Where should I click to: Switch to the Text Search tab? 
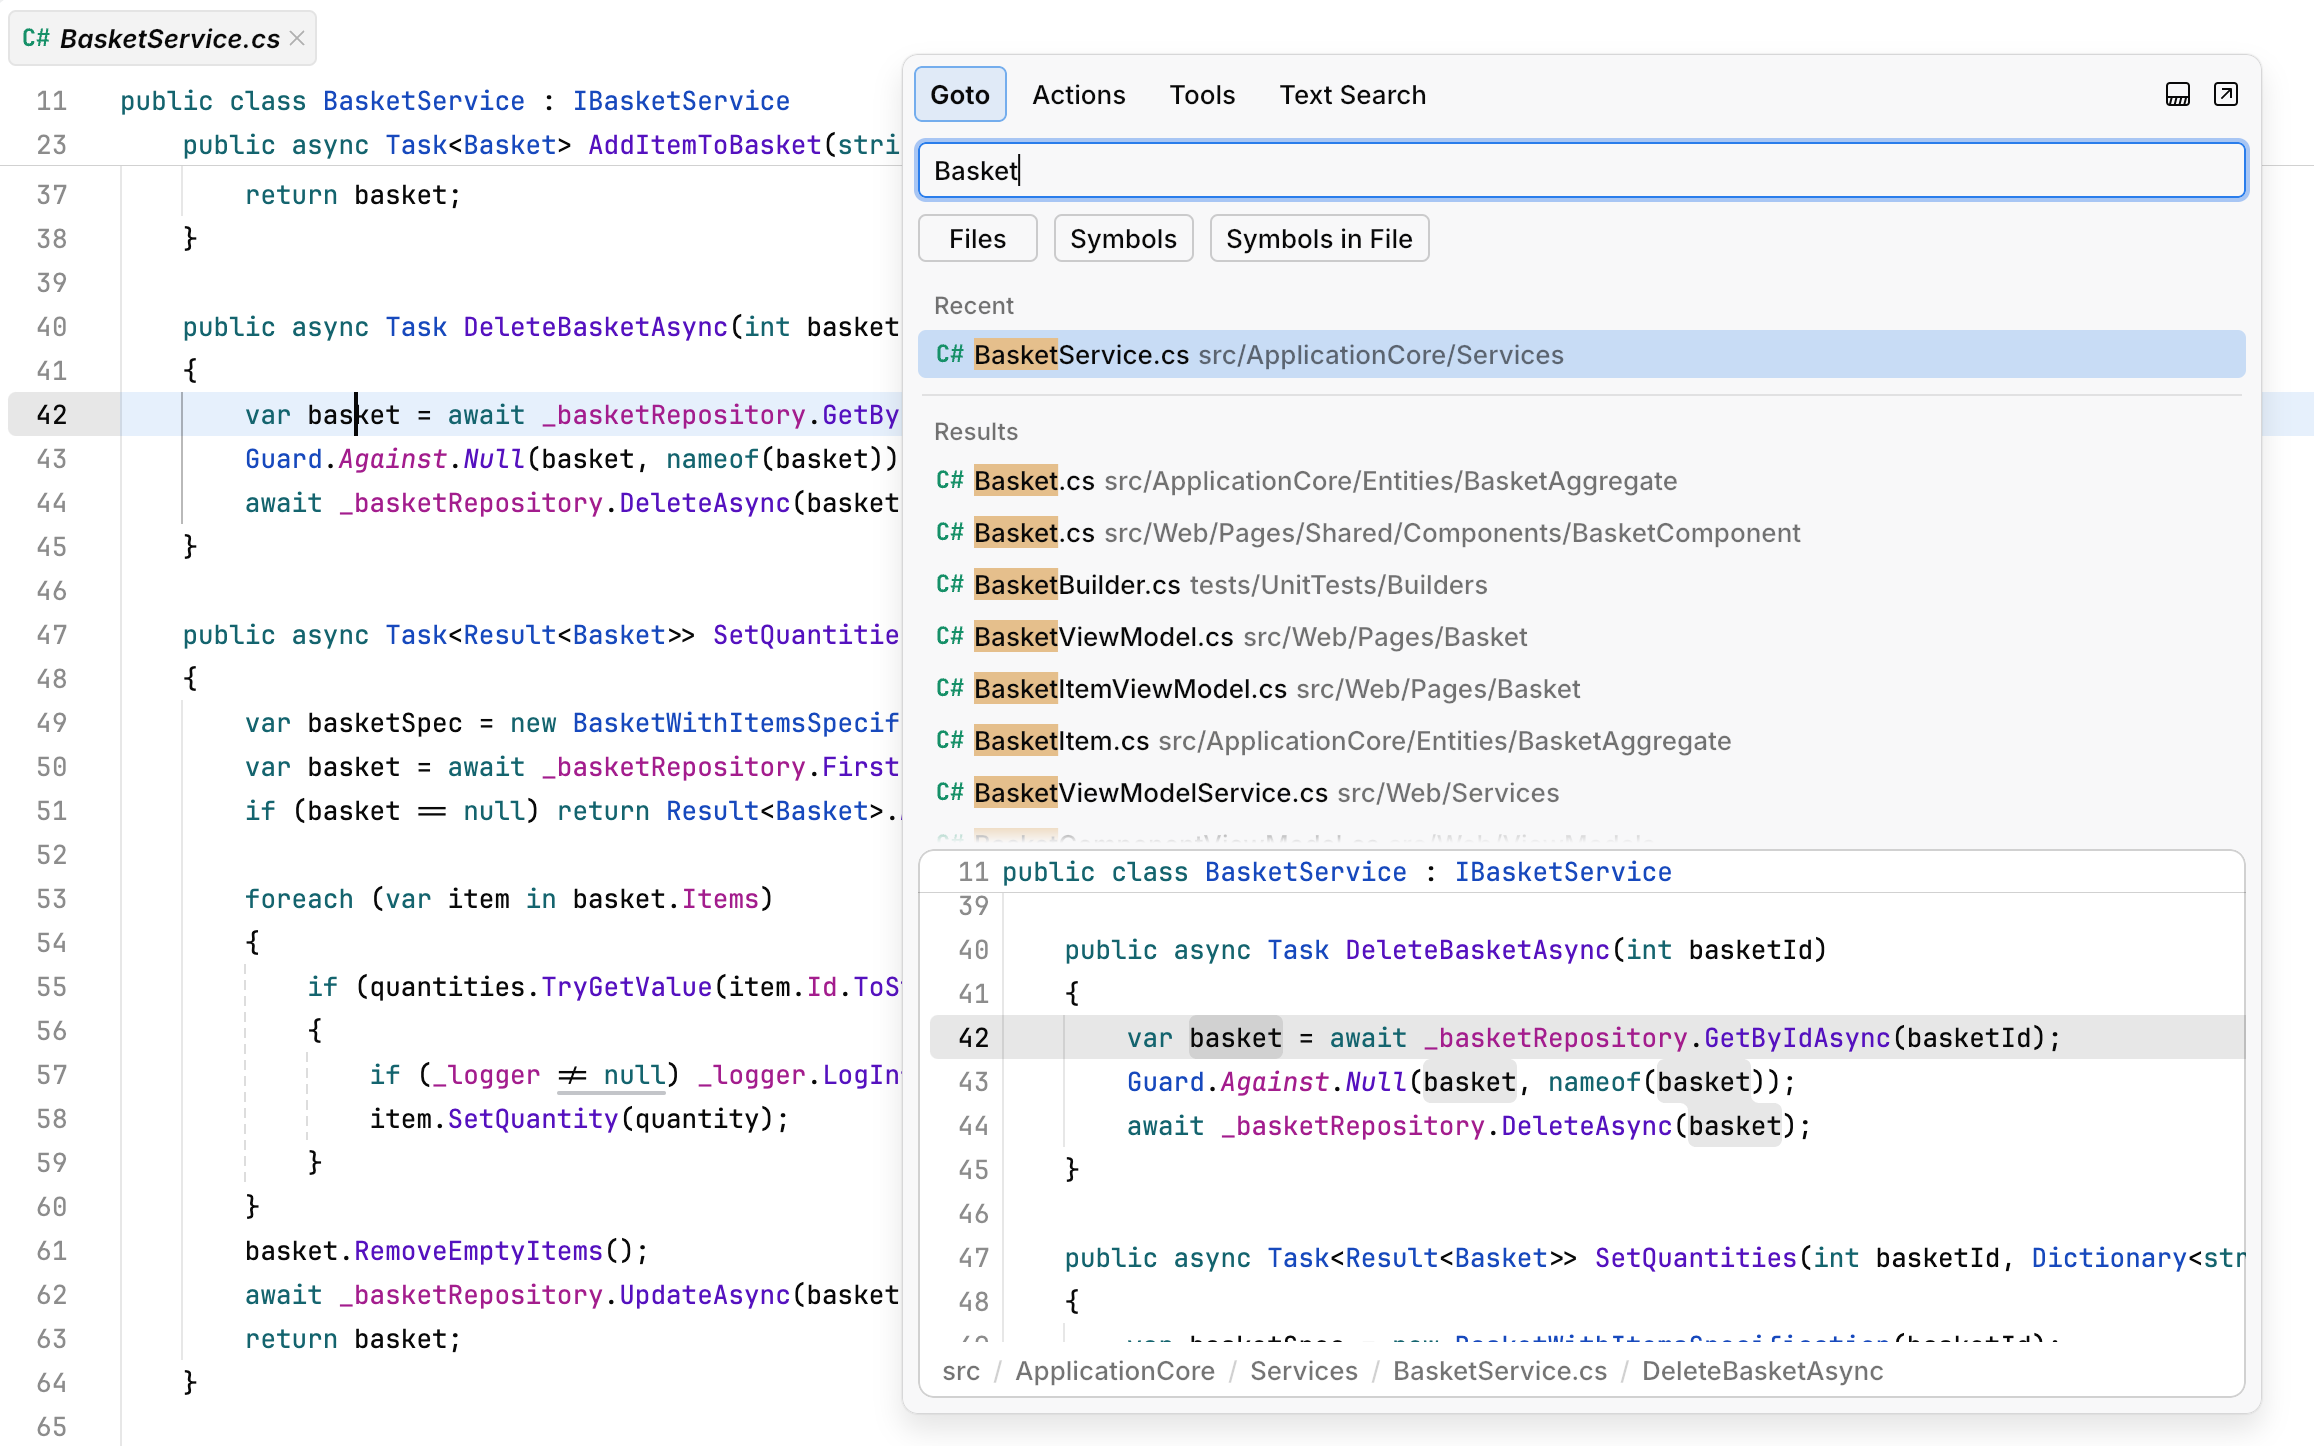point(1352,94)
